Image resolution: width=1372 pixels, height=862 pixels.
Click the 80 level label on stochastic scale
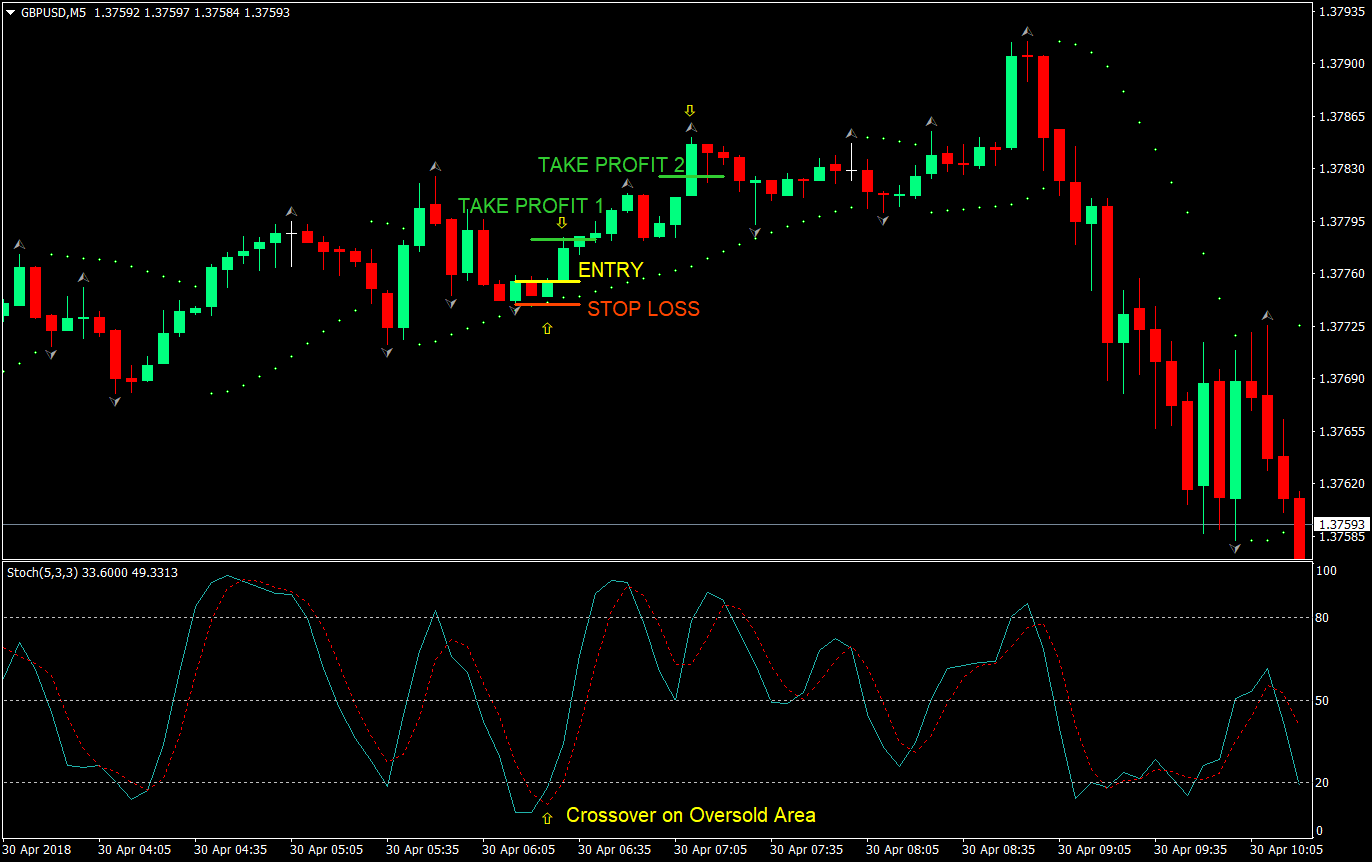1321,618
